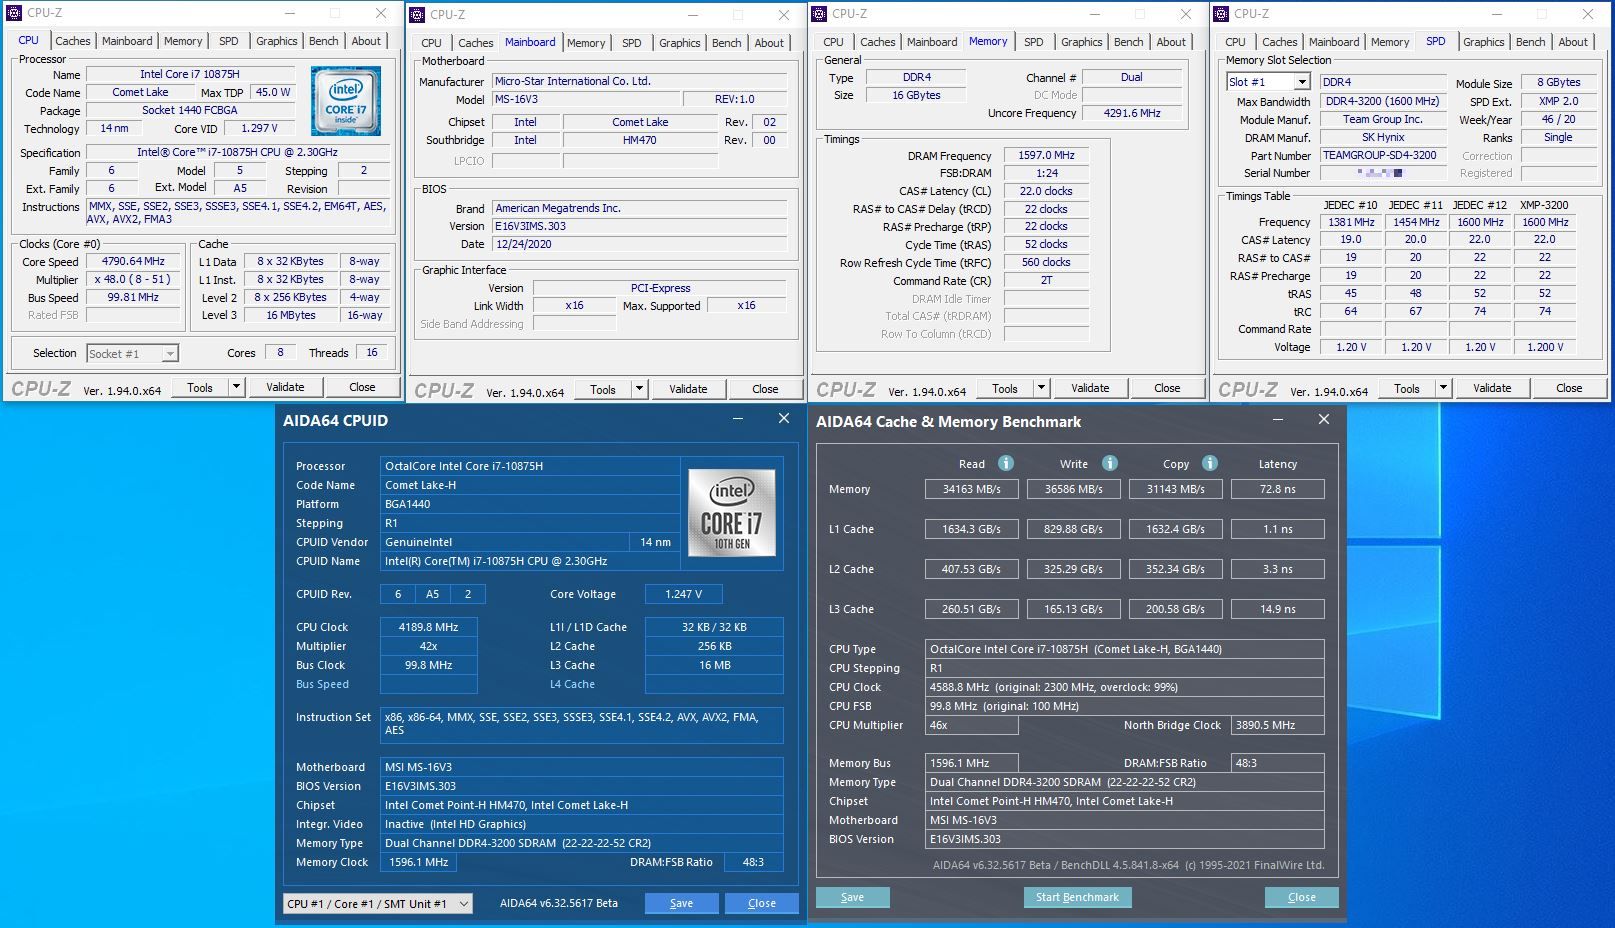Click Validate in the CPU-Z CPU window
This screenshot has width=1615, height=928.
pos(285,387)
